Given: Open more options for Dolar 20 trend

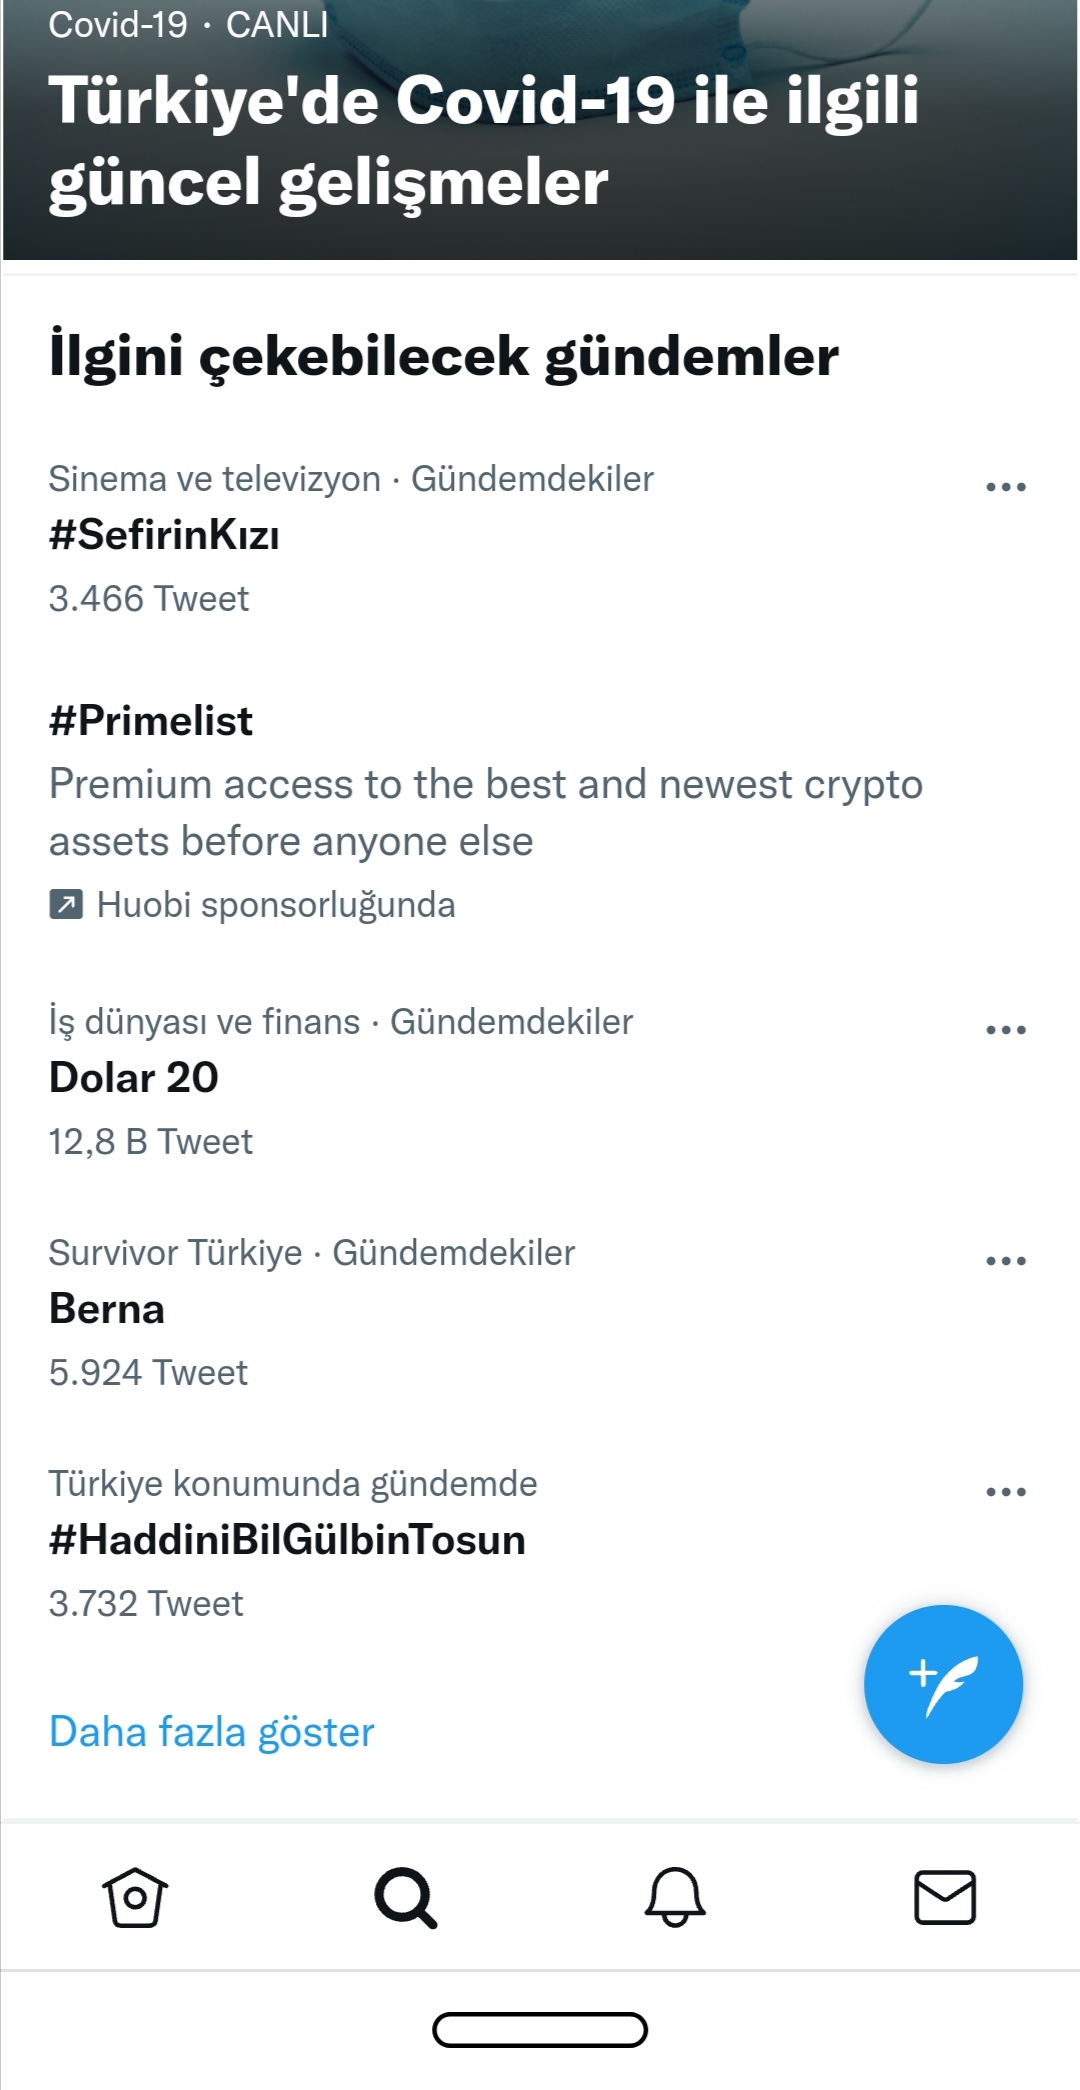Looking at the screenshot, I should click(x=1006, y=1030).
